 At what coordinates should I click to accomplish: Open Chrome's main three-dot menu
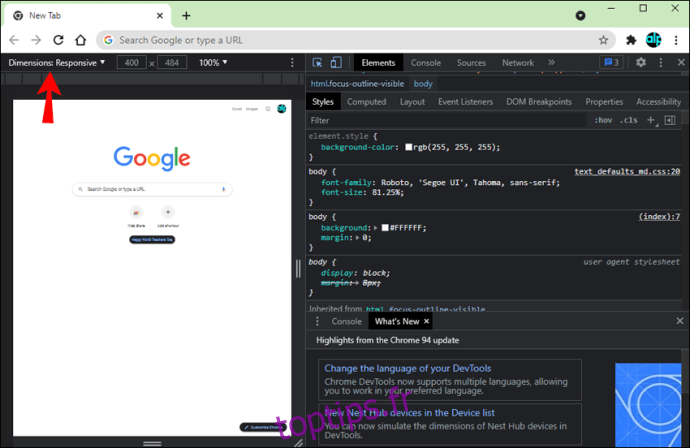[676, 40]
